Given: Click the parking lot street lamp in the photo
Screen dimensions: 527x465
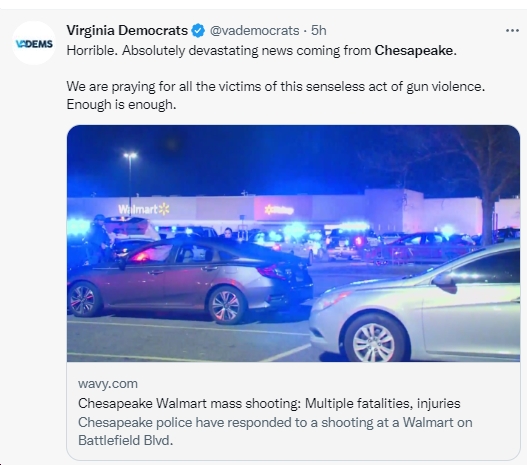Looking at the screenshot, I should pyautogui.click(x=130, y=175).
